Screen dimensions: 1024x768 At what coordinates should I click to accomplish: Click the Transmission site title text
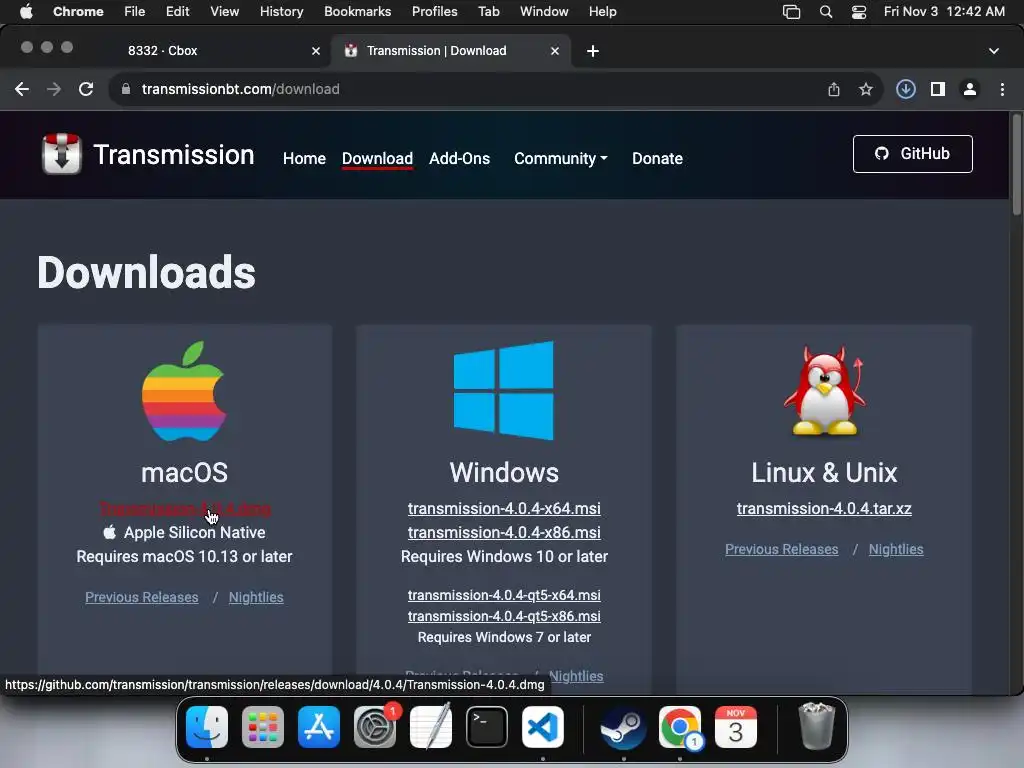coord(174,155)
